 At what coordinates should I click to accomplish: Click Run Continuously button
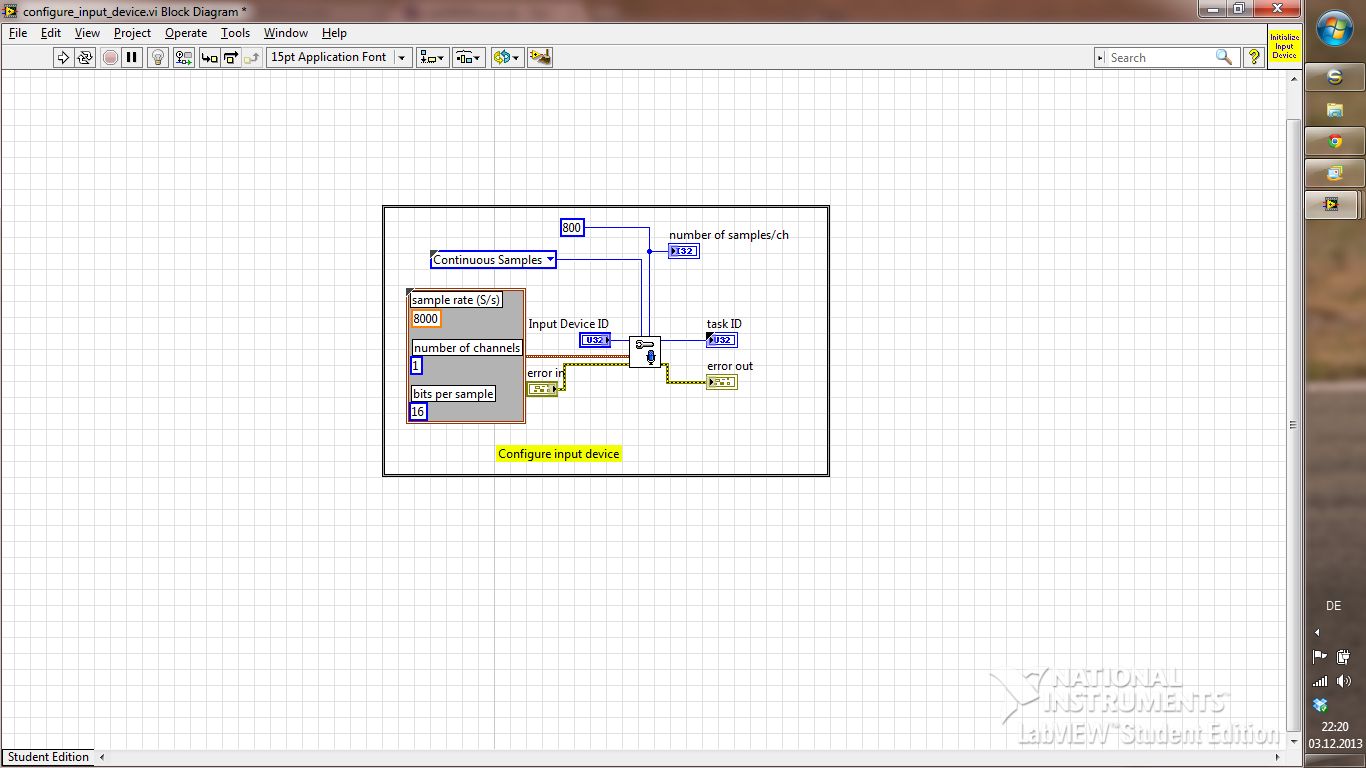pos(85,58)
